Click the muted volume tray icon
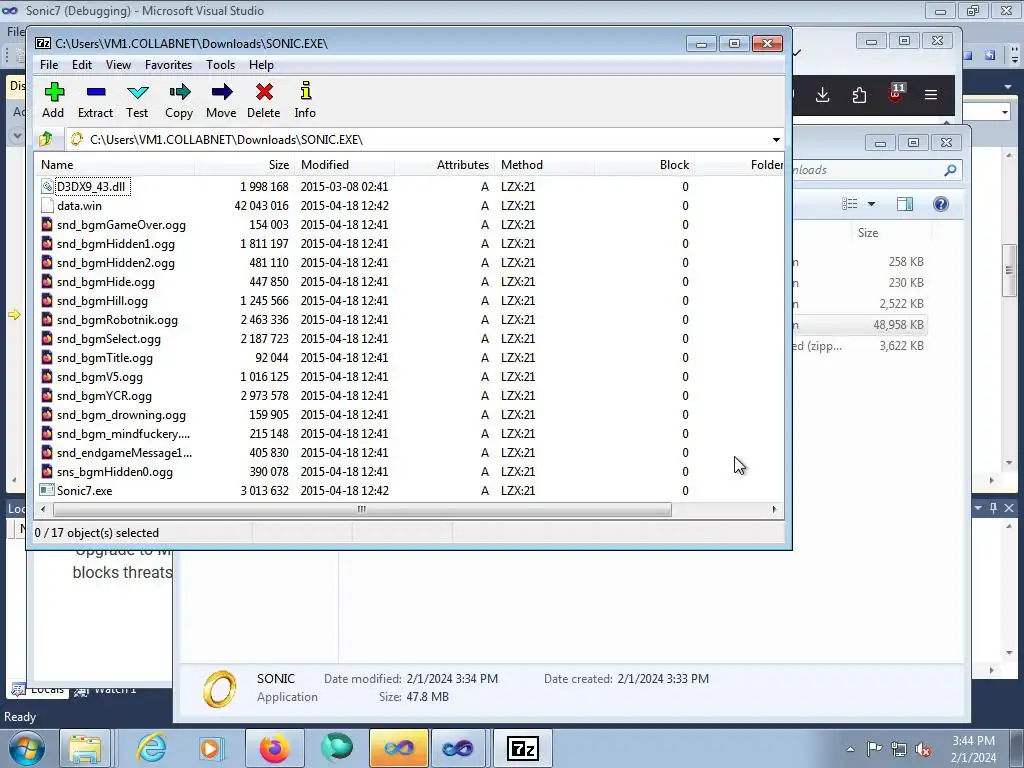 coord(923,749)
